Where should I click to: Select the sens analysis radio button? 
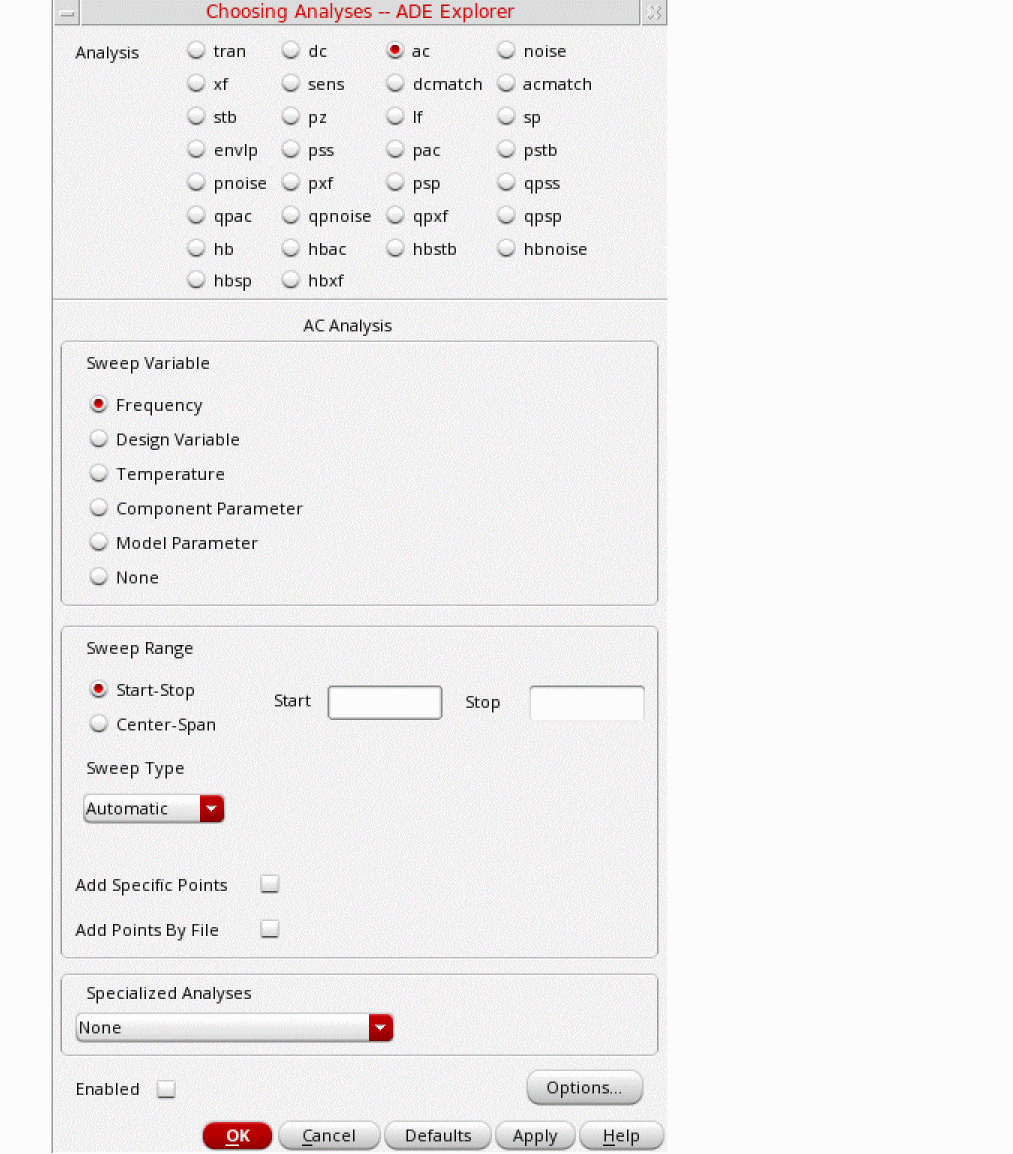(x=291, y=84)
